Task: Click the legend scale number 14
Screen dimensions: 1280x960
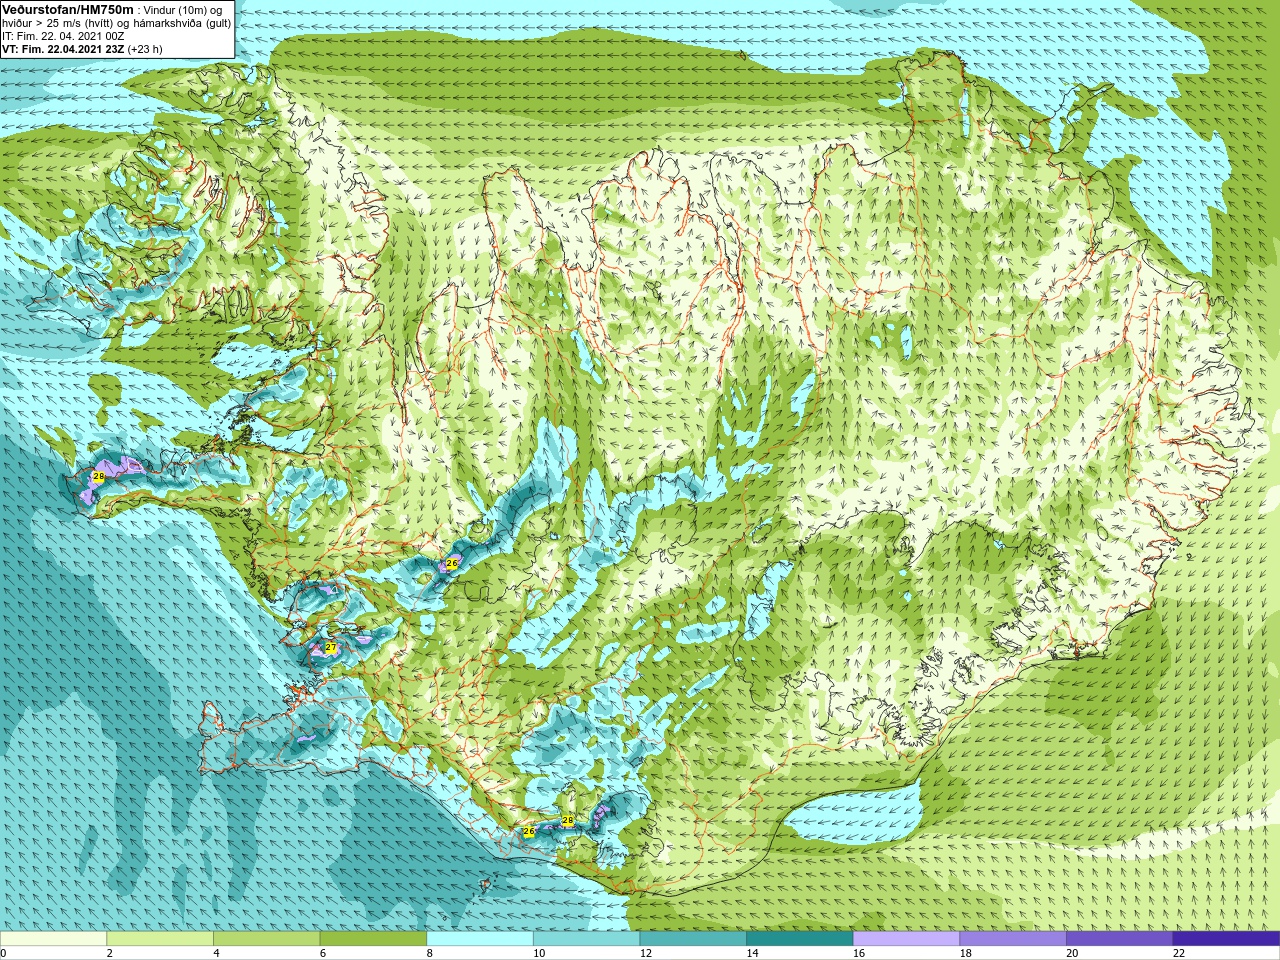Action: pos(752,953)
